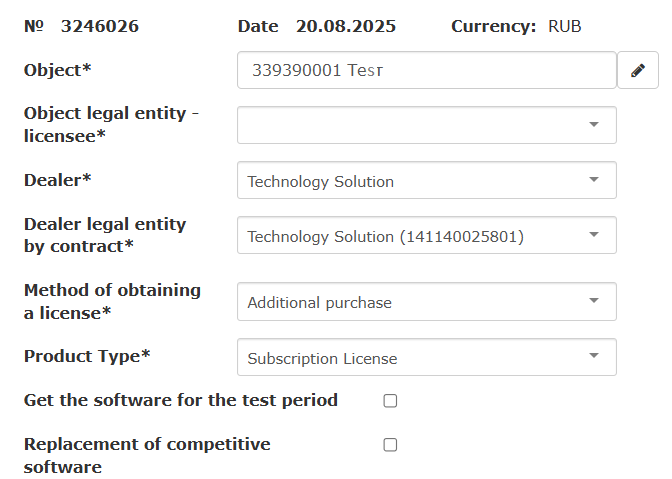Click the Product Type dropdown arrow
The height and width of the screenshot is (479, 672).
point(593,357)
